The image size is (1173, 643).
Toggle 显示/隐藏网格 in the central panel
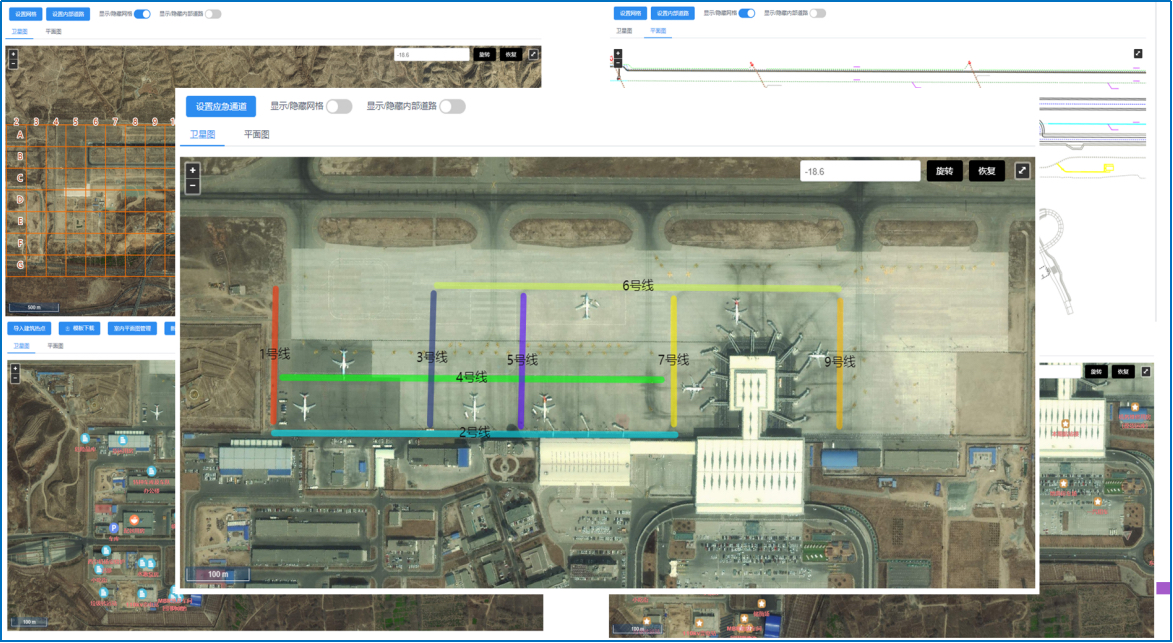click(339, 106)
